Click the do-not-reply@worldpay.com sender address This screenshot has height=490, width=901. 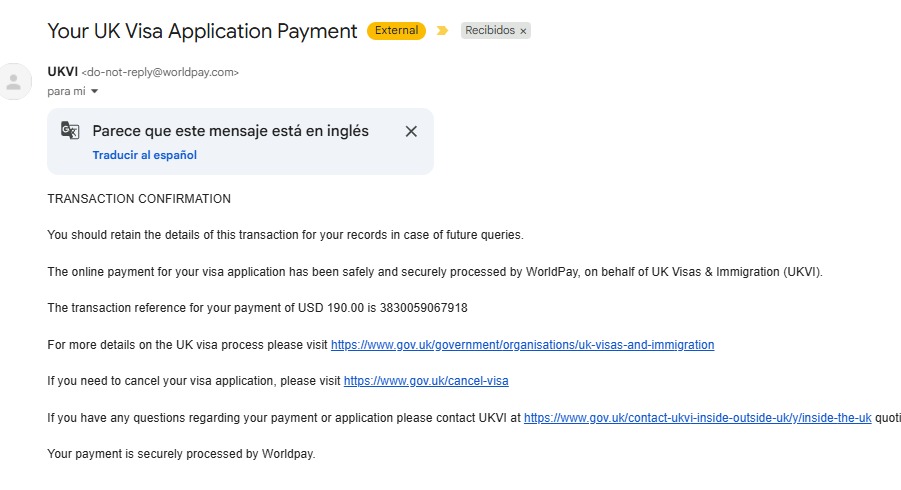(160, 72)
